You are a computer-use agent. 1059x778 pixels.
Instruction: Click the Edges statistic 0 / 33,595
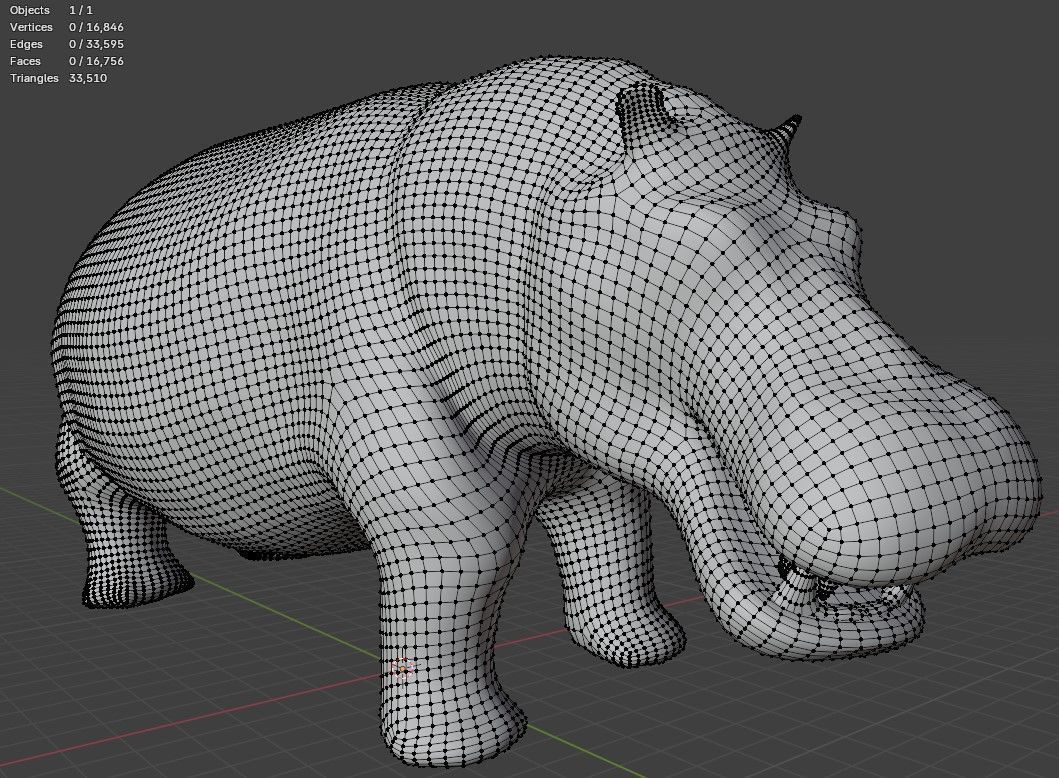pyautogui.click(x=96, y=44)
